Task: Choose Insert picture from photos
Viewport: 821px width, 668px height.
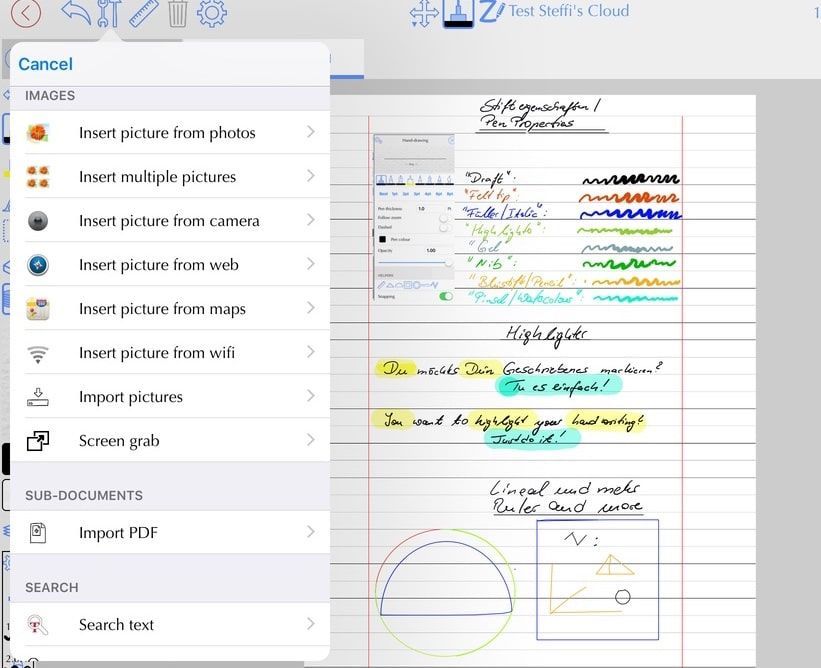Action: coord(167,133)
